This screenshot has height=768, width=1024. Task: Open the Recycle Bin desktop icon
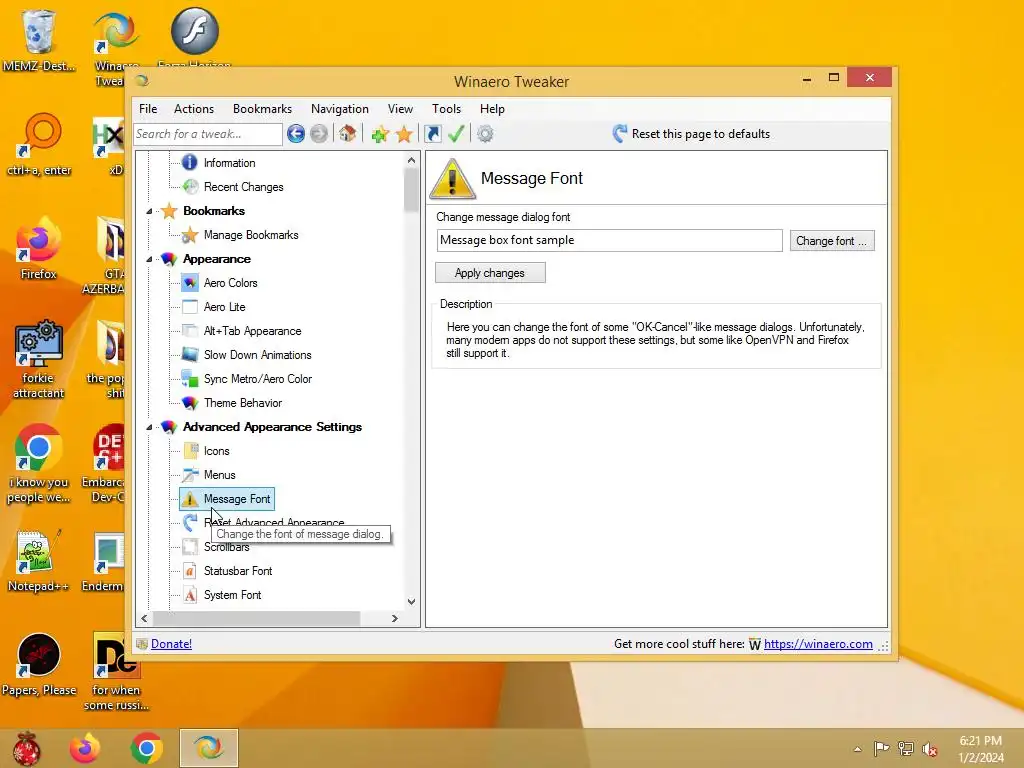pyautogui.click(x=39, y=39)
